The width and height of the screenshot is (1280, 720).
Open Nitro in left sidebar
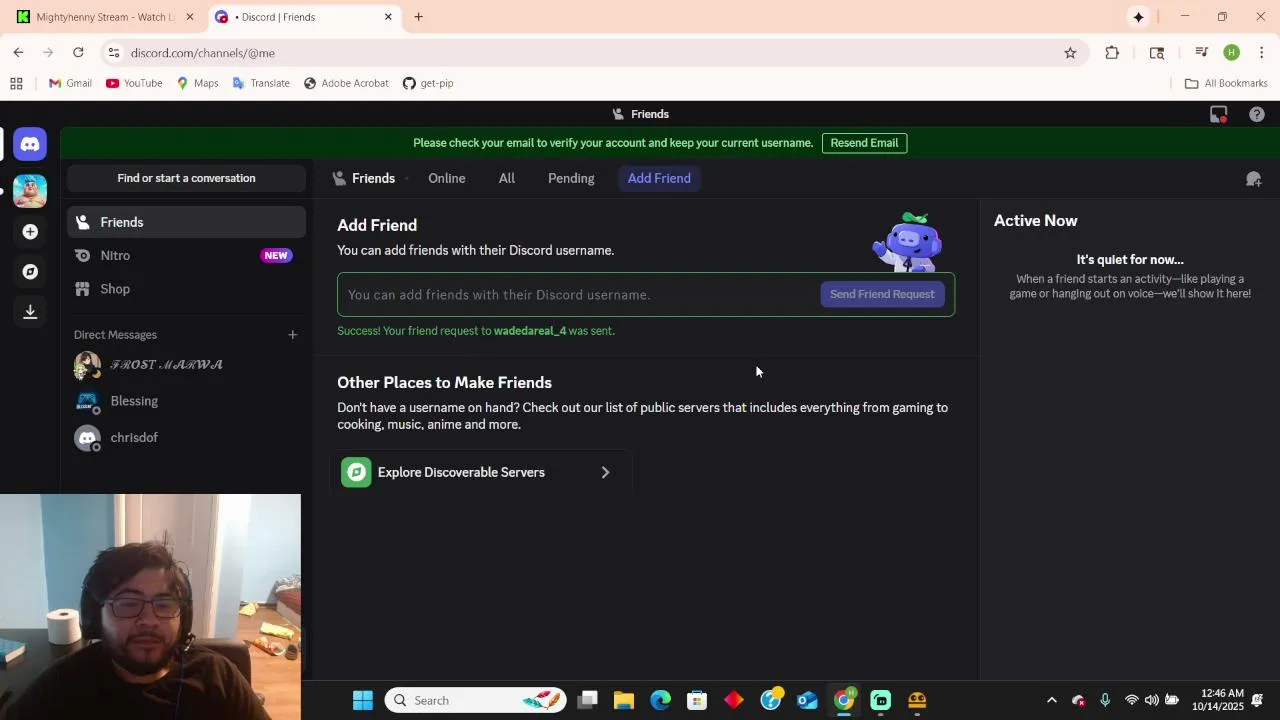tap(186, 256)
